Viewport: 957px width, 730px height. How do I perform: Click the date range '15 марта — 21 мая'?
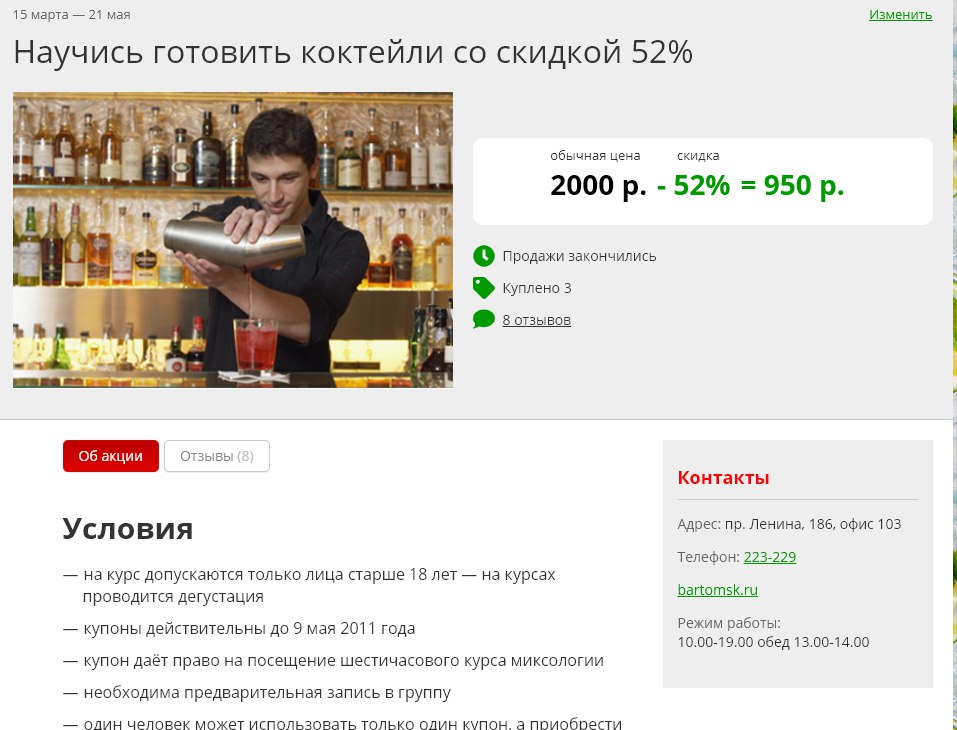(x=71, y=15)
